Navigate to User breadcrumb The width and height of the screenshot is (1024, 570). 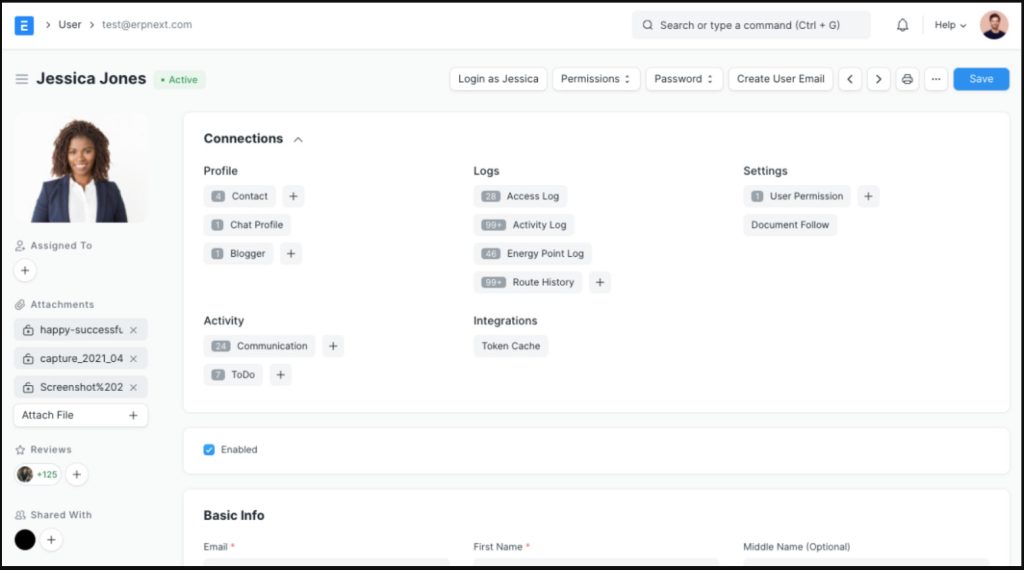pyautogui.click(x=70, y=25)
